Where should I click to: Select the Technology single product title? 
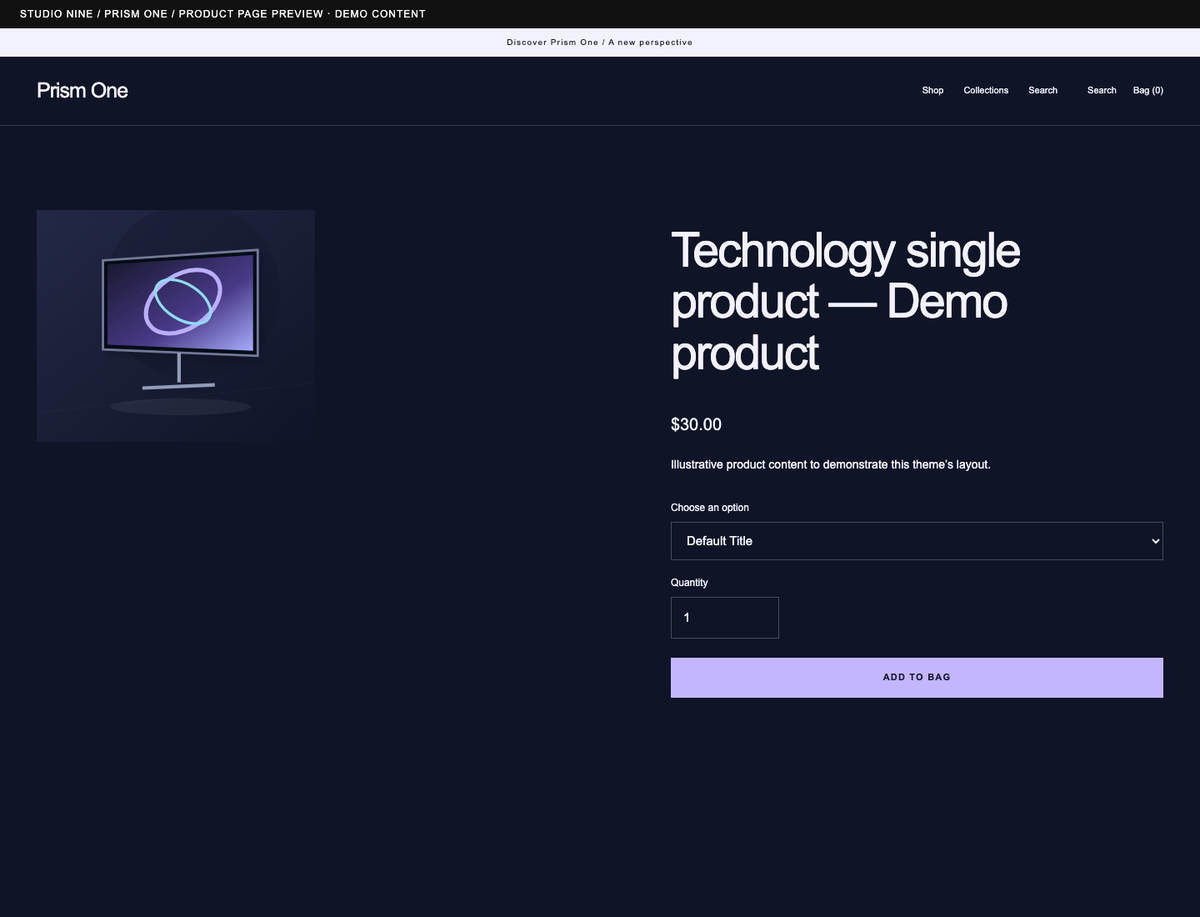[846, 302]
